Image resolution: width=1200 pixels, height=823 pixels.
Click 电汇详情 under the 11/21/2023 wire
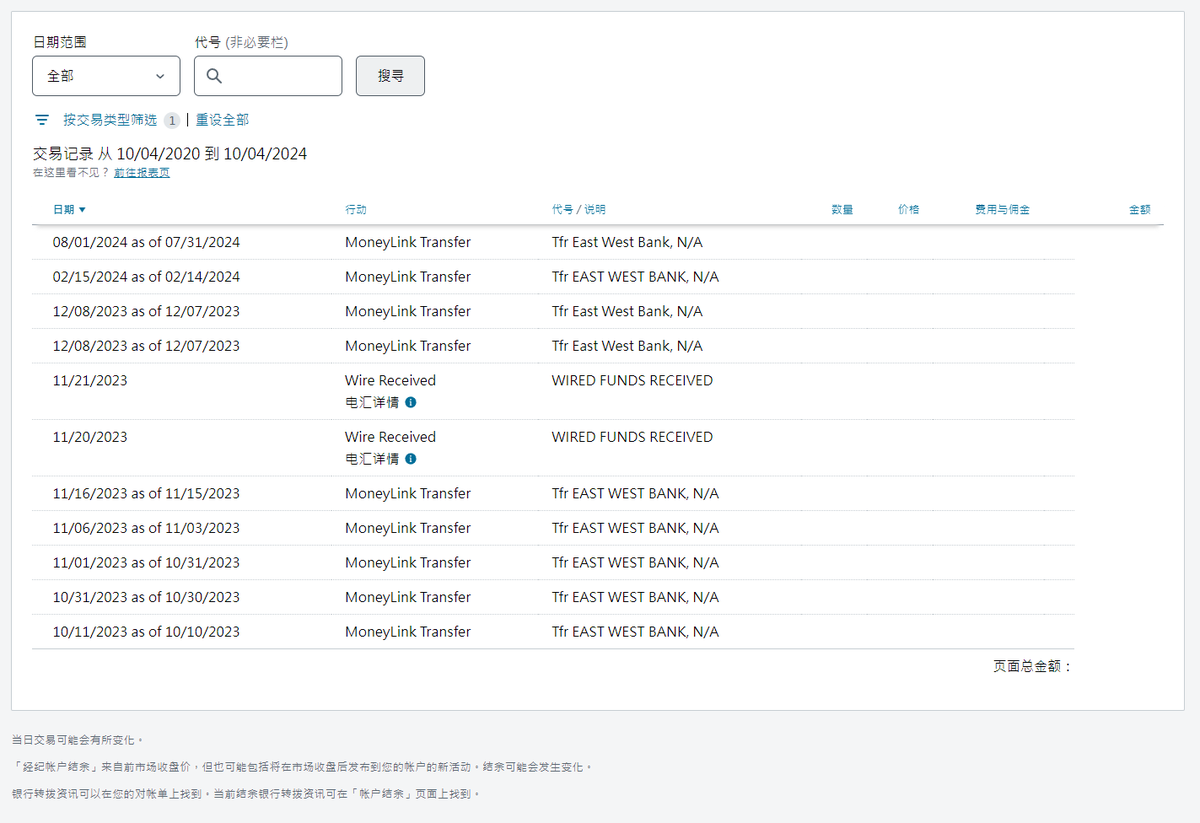[372, 402]
